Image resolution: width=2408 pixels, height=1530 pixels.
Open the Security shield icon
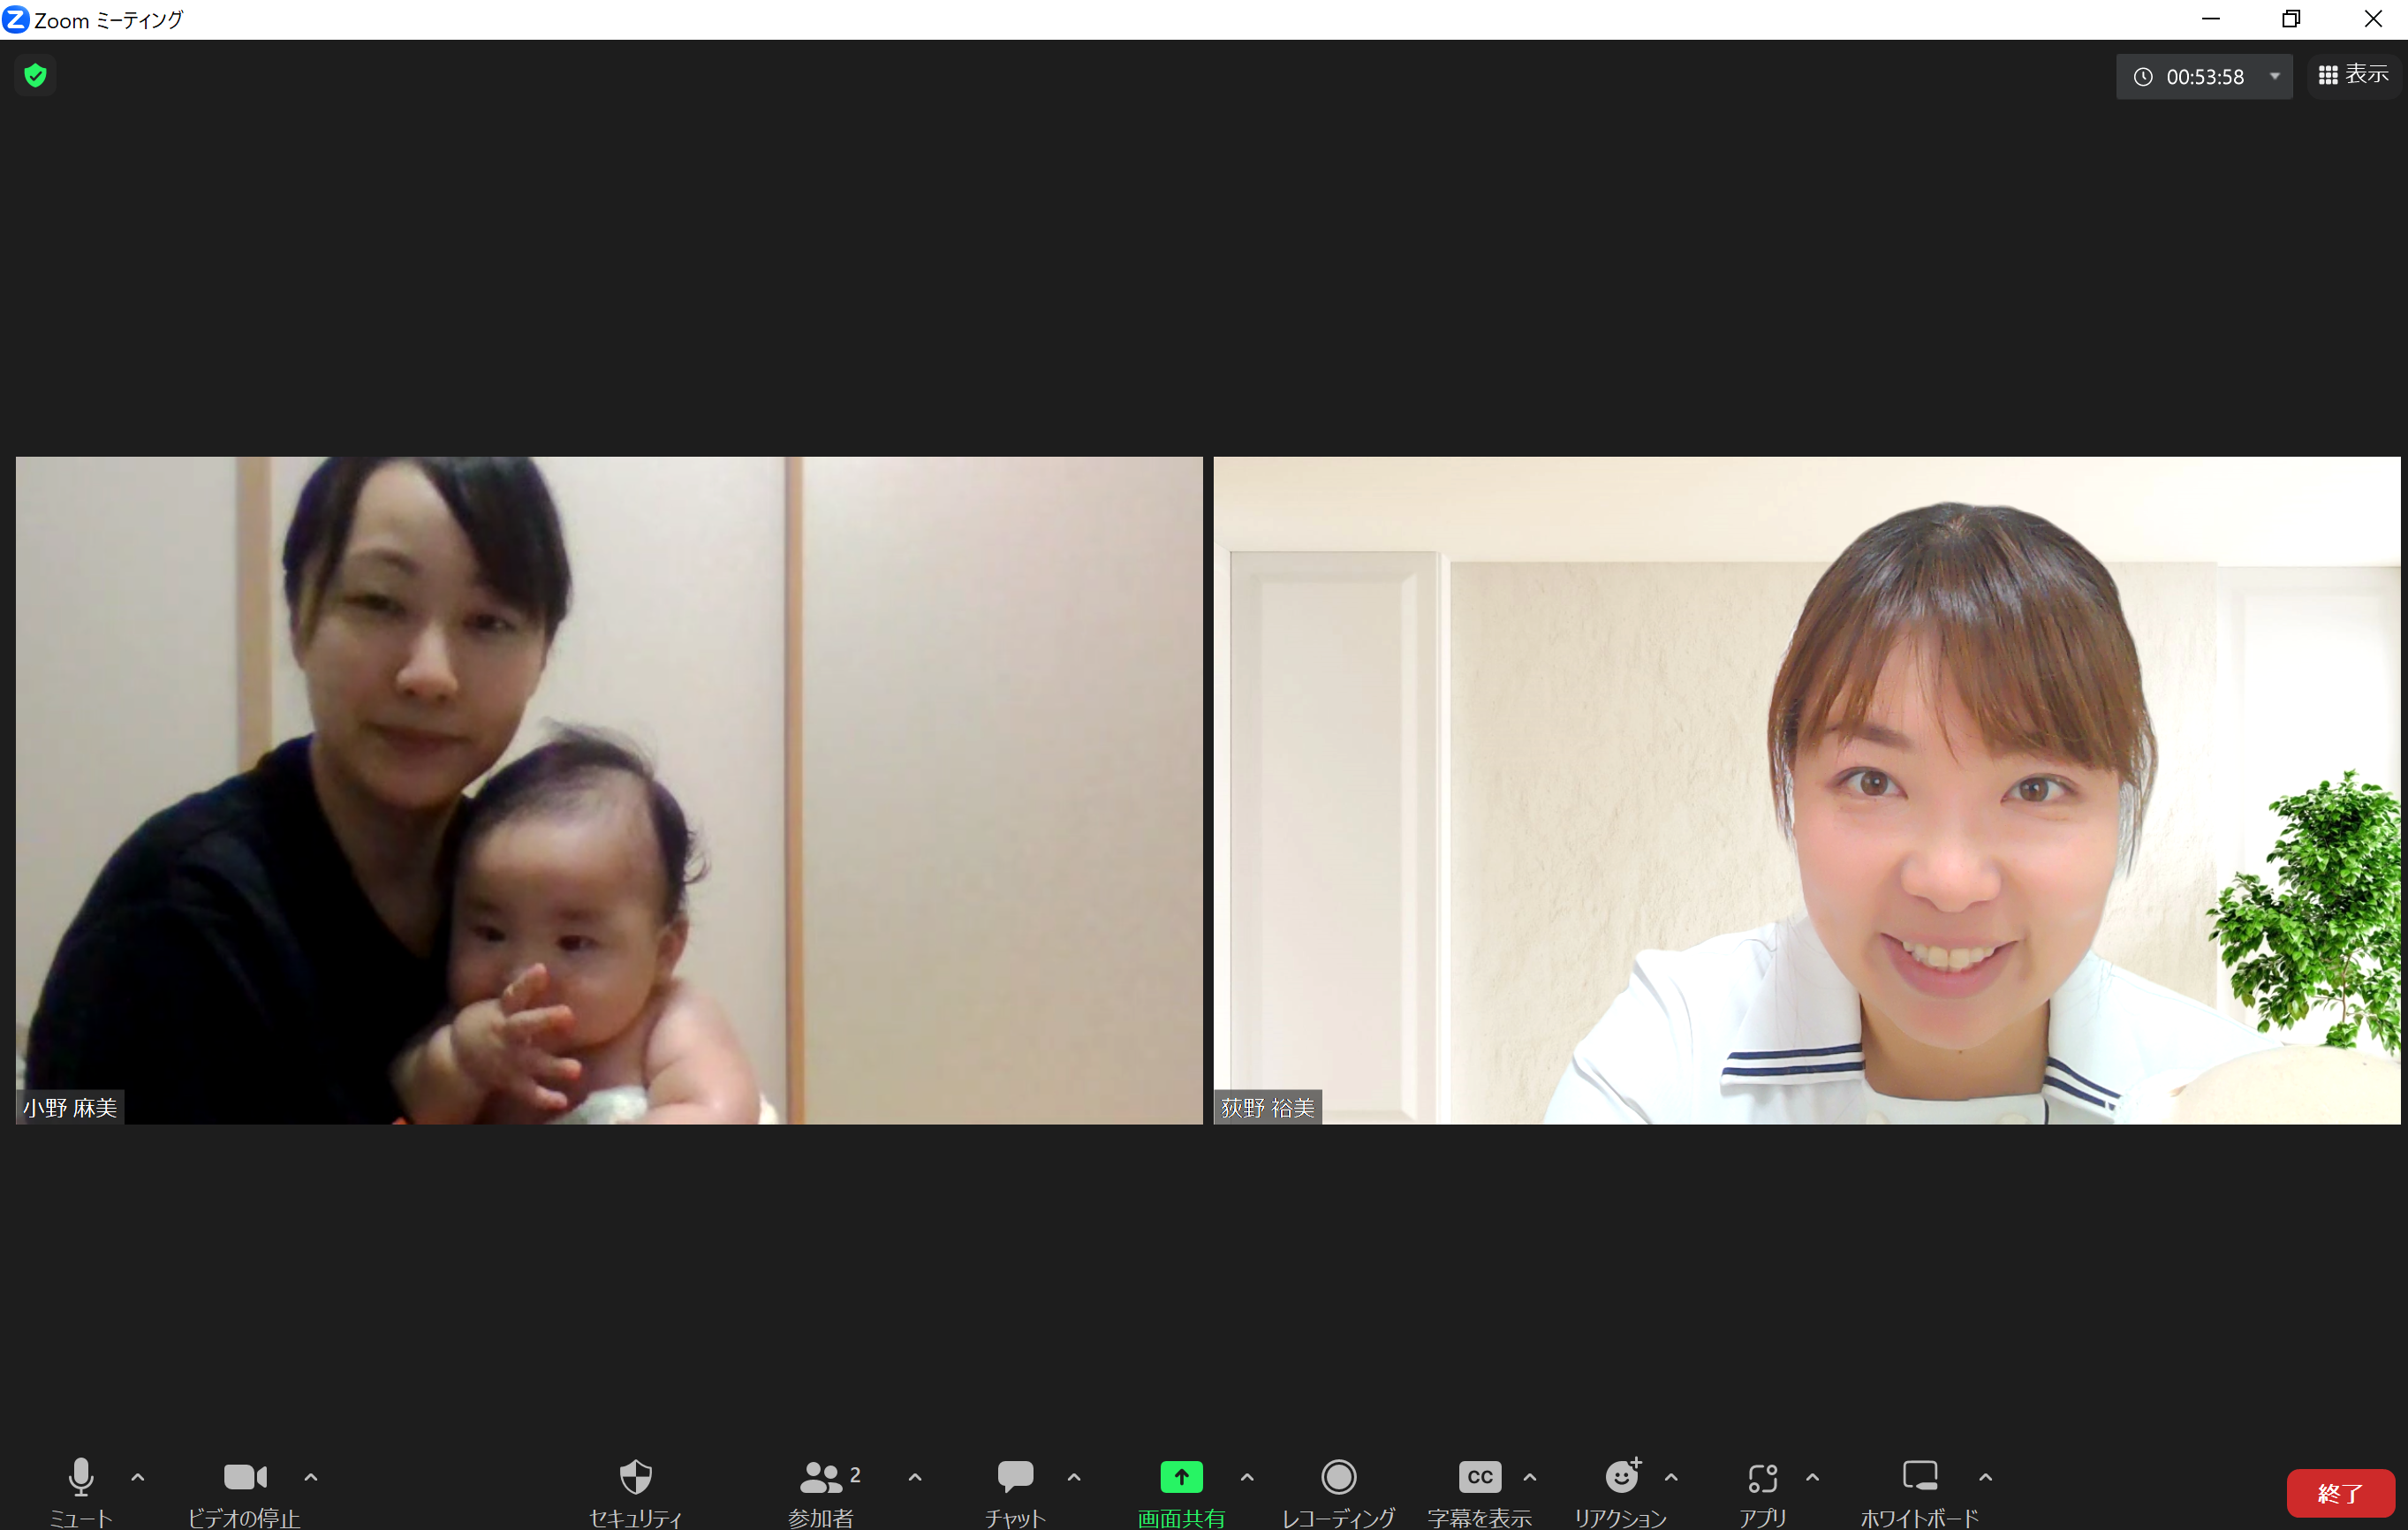(636, 1476)
